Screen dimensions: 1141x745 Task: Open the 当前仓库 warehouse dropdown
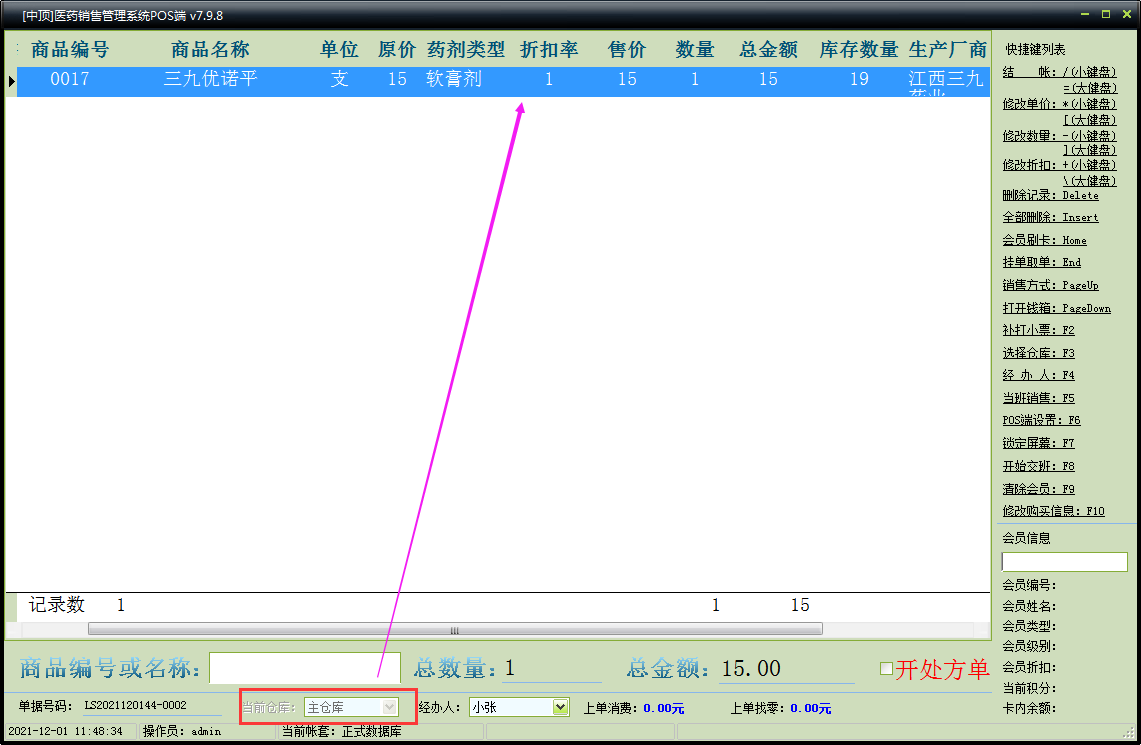[x=389, y=707]
